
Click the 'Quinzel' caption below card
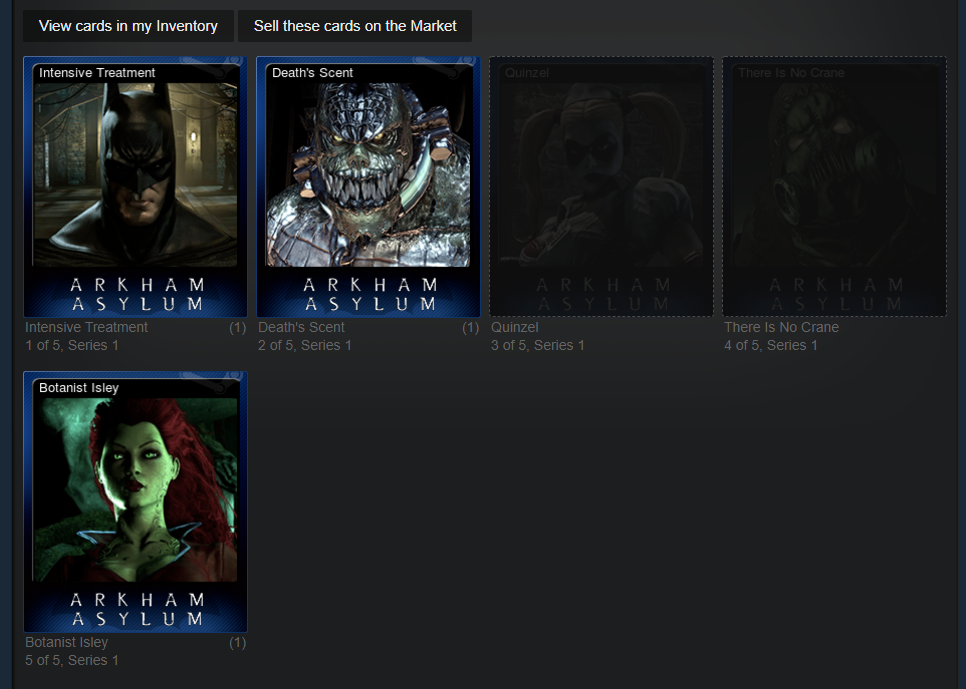coord(514,327)
